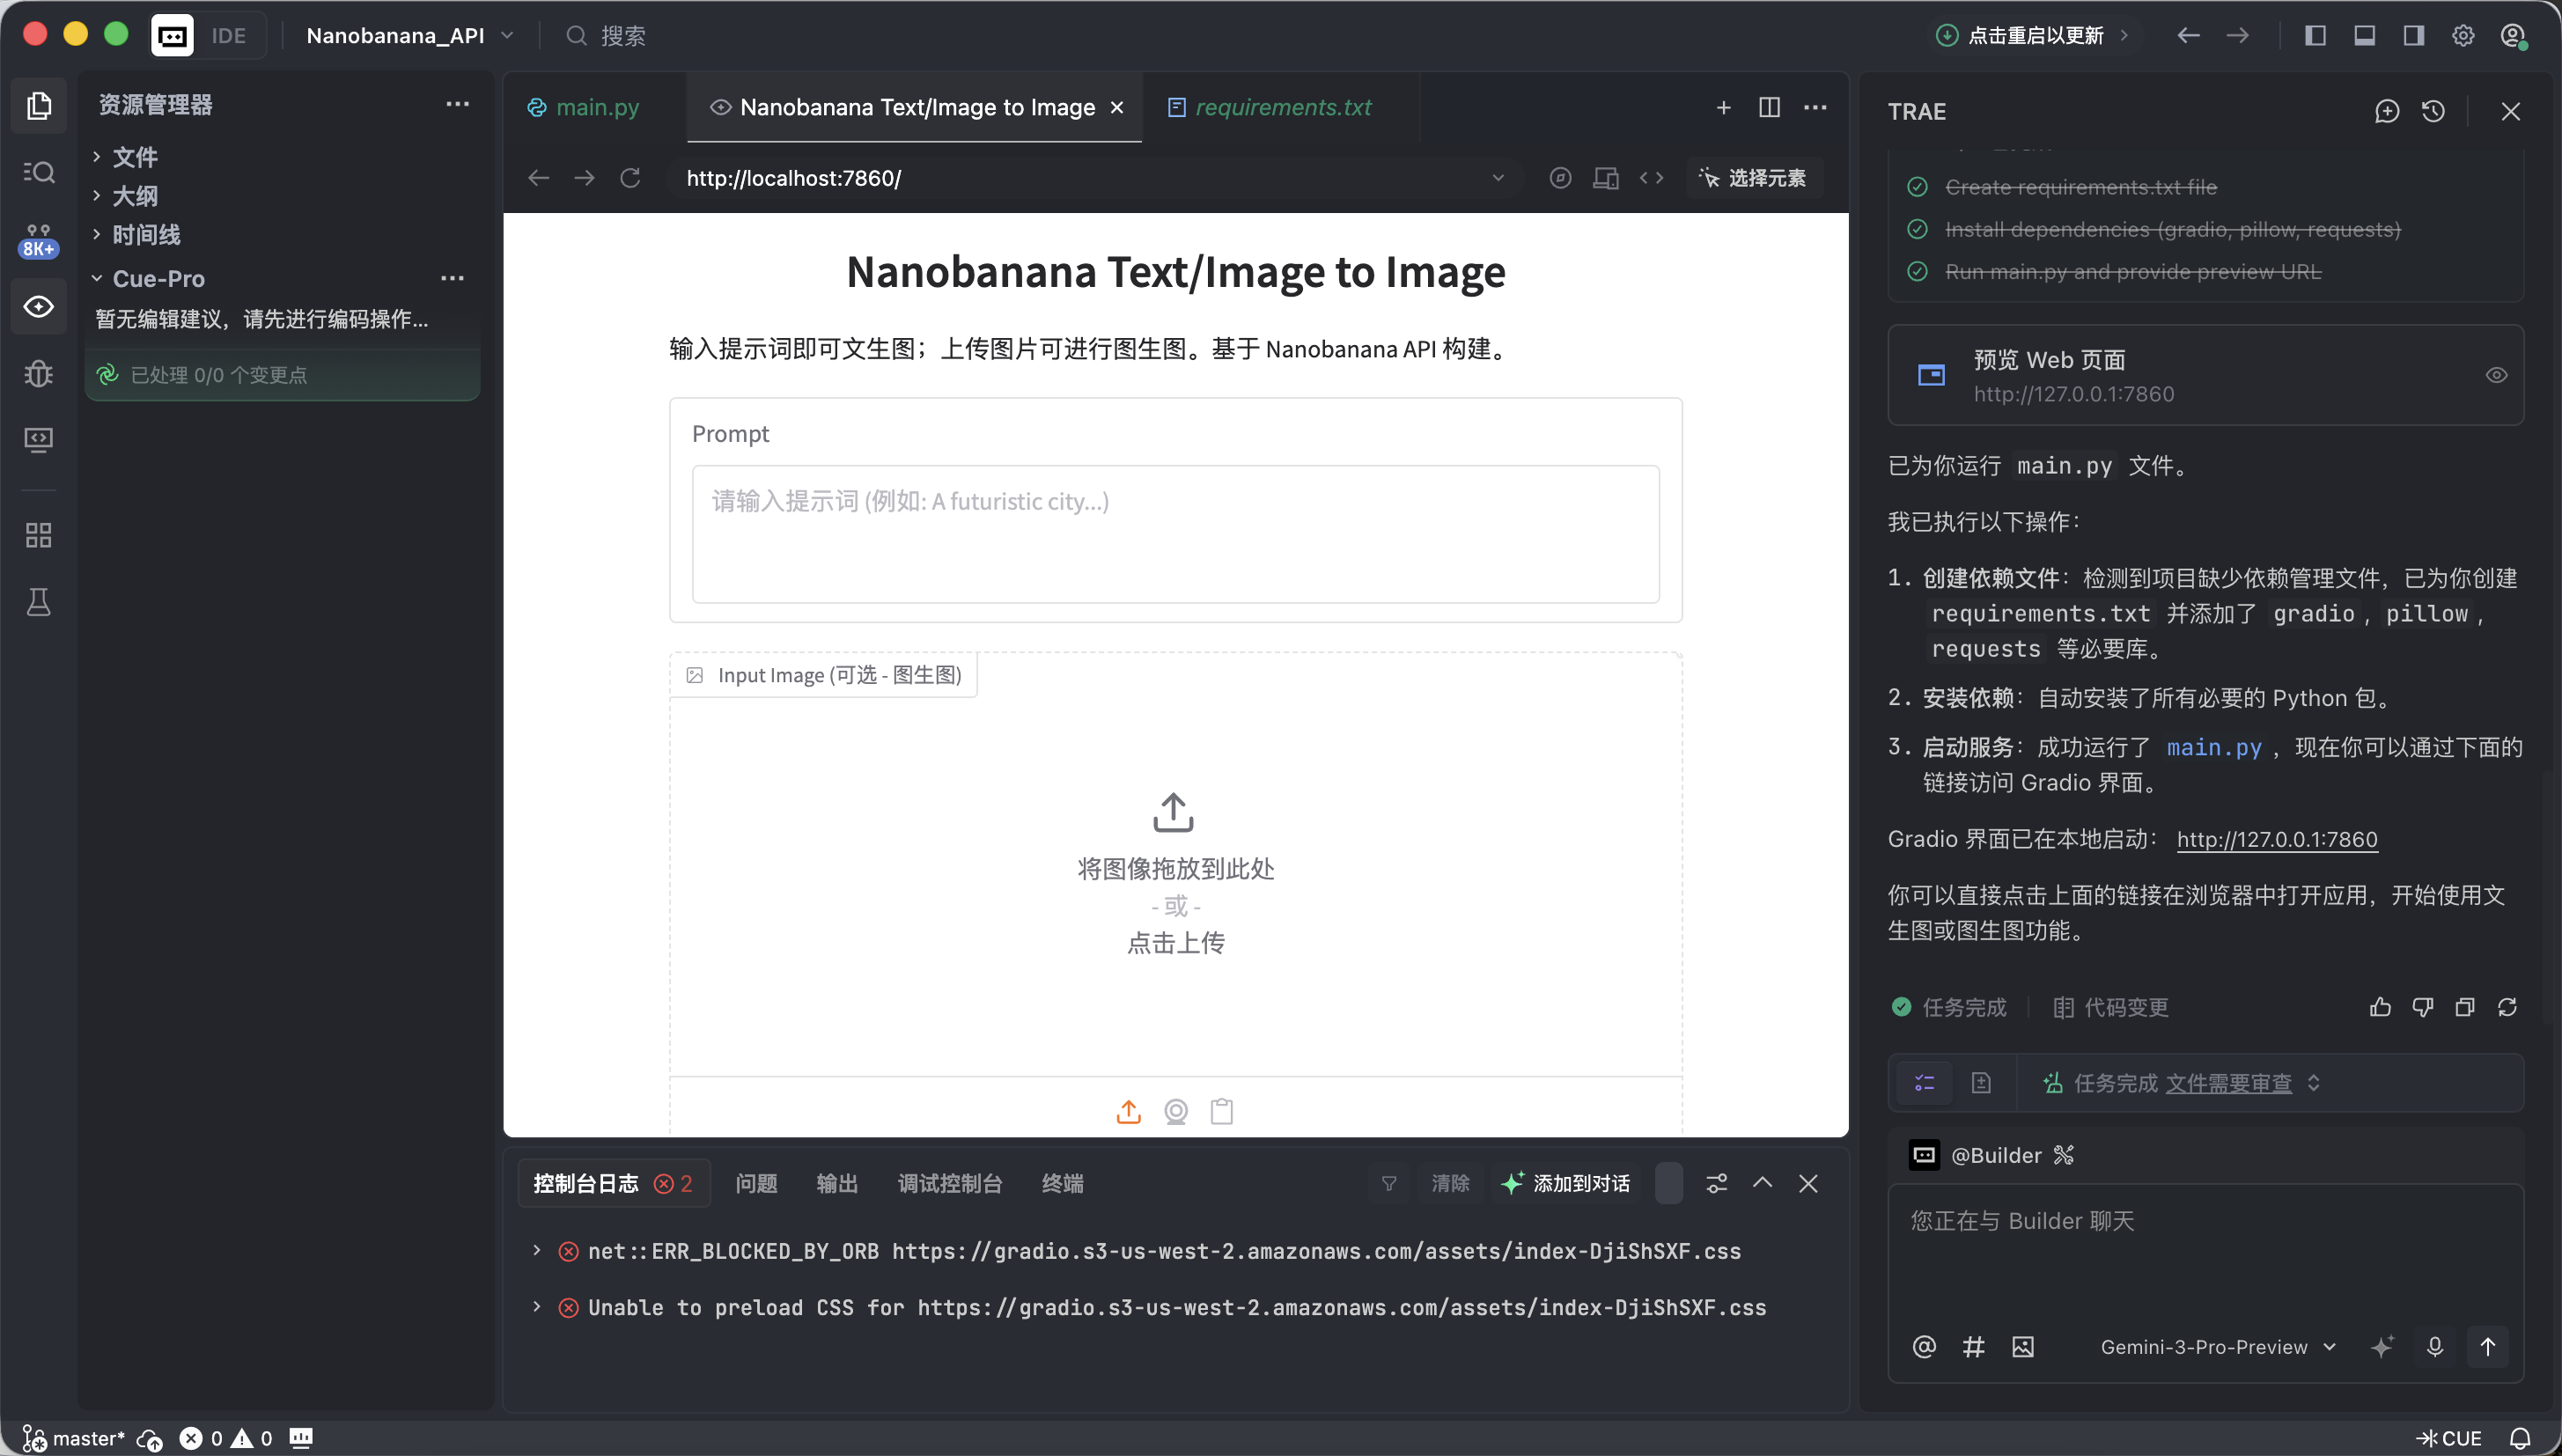
Task: Click 点击重启以更新 update button
Action: pos(2033,36)
